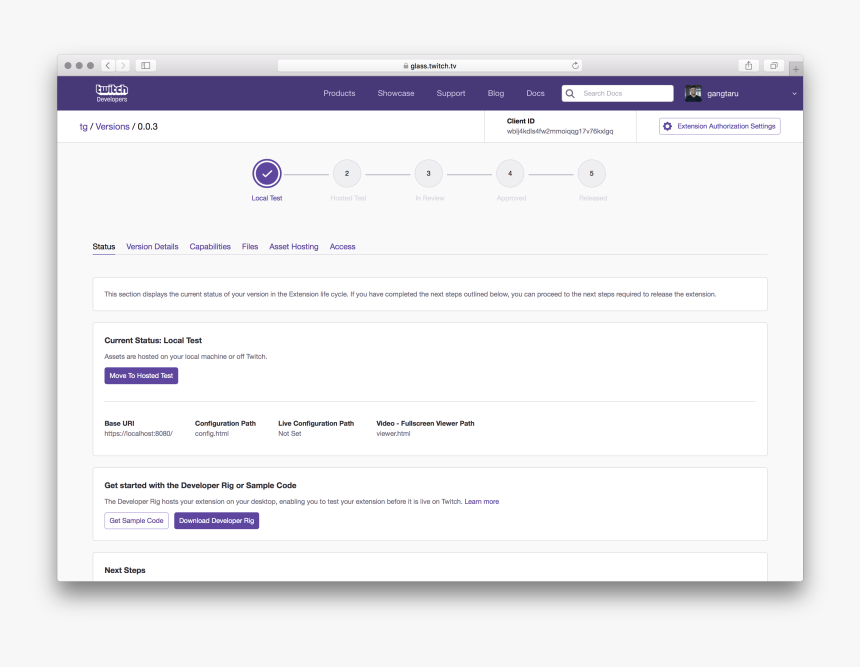Select step 5 Released circle
860x667 pixels.
[x=592, y=173]
